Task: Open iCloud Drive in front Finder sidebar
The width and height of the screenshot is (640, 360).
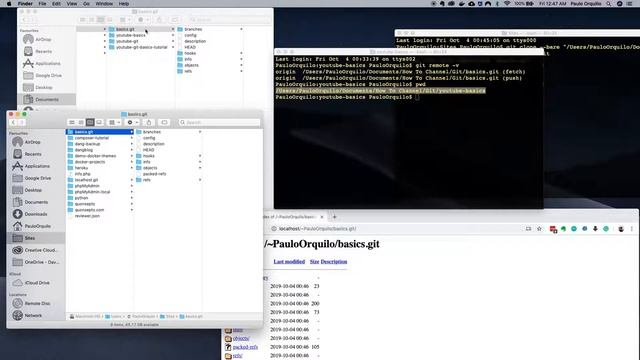Action: (37, 282)
